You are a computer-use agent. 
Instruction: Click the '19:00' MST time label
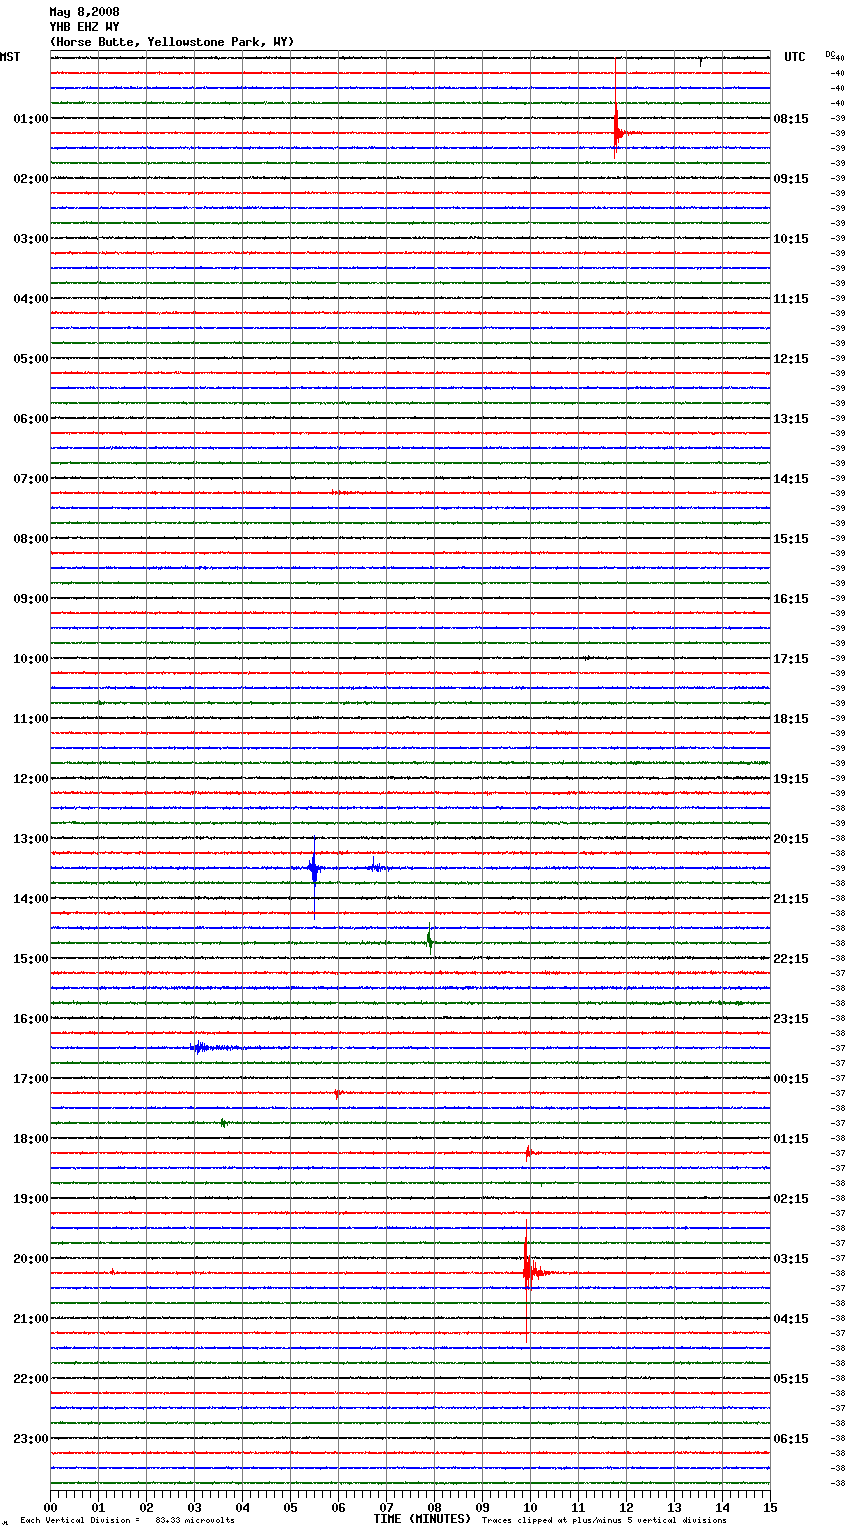[x=31, y=1198]
